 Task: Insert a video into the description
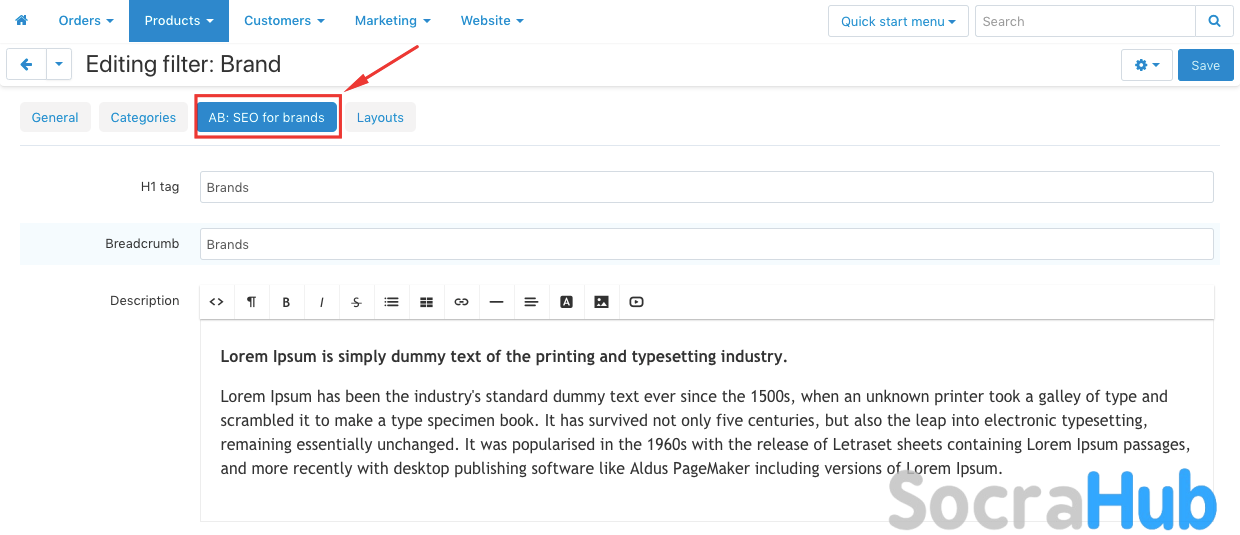tap(636, 302)
